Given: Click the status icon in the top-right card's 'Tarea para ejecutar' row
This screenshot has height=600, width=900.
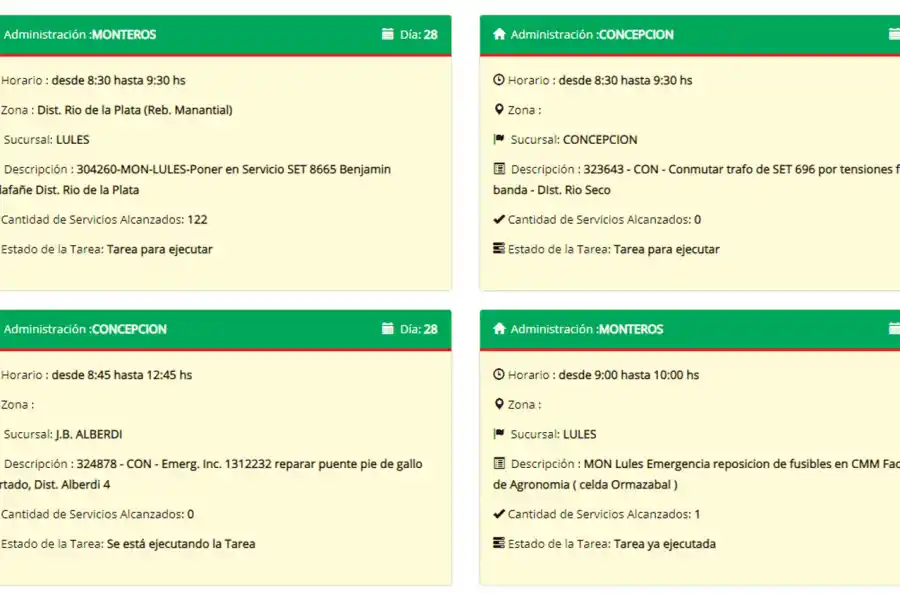Looking at the screenshot, I should tap(499, 249).
